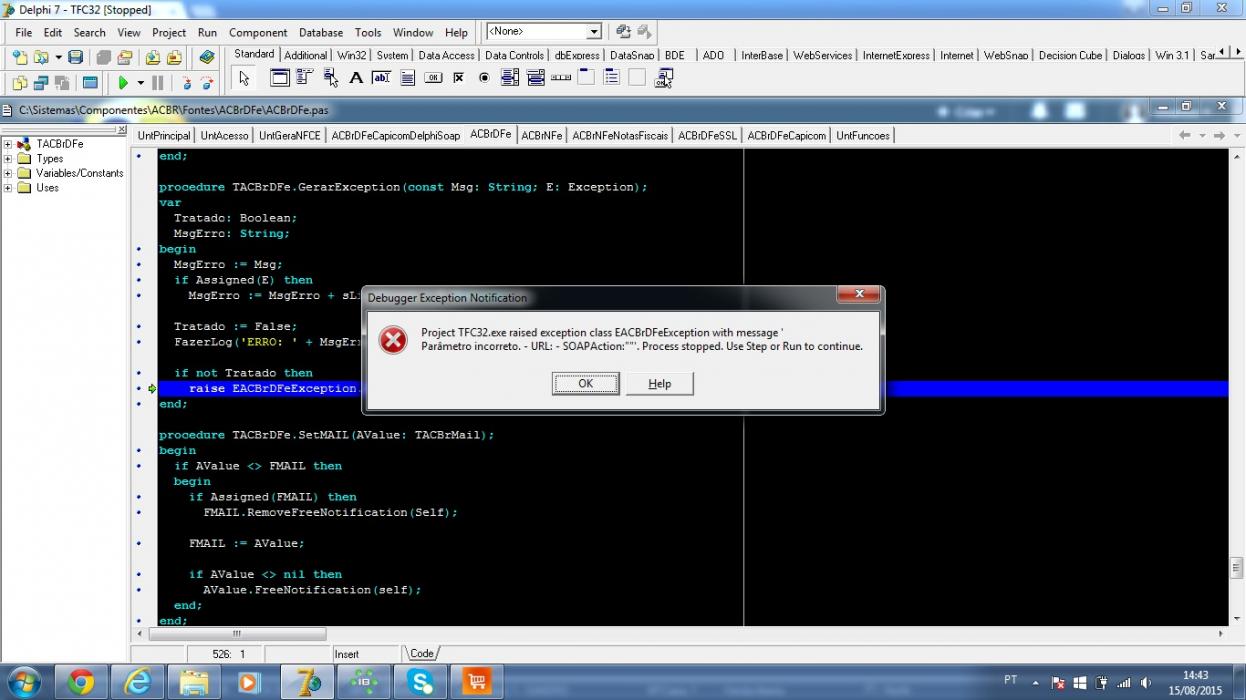Screen dimensions: 1246x700
Task: Click the View Unit toolbar icon
Action: [21, 83]
